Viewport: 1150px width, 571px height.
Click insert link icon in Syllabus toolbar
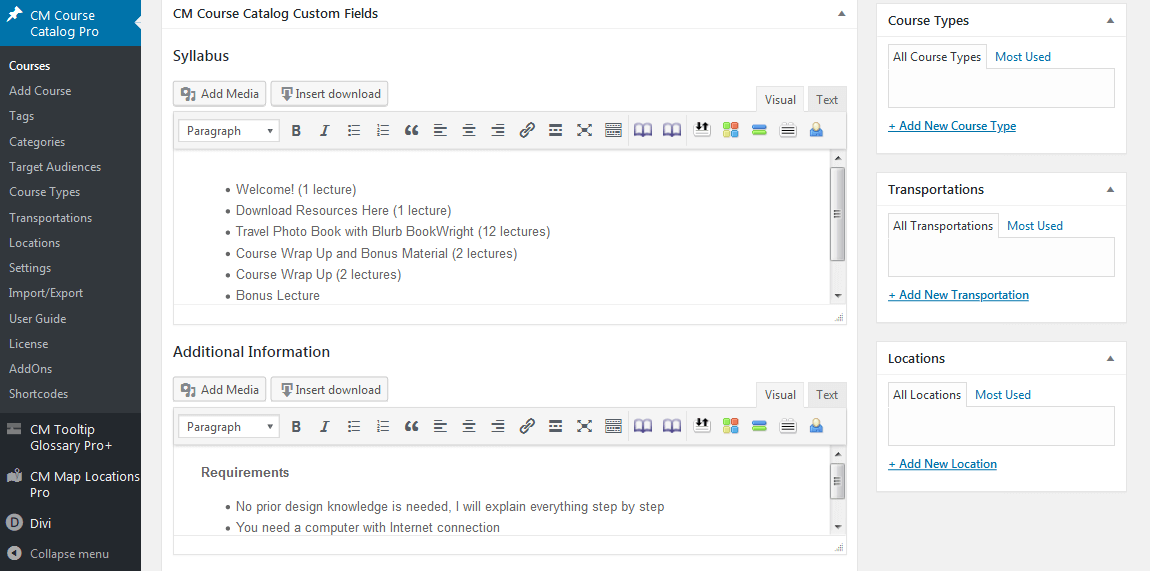coord(527,131)
